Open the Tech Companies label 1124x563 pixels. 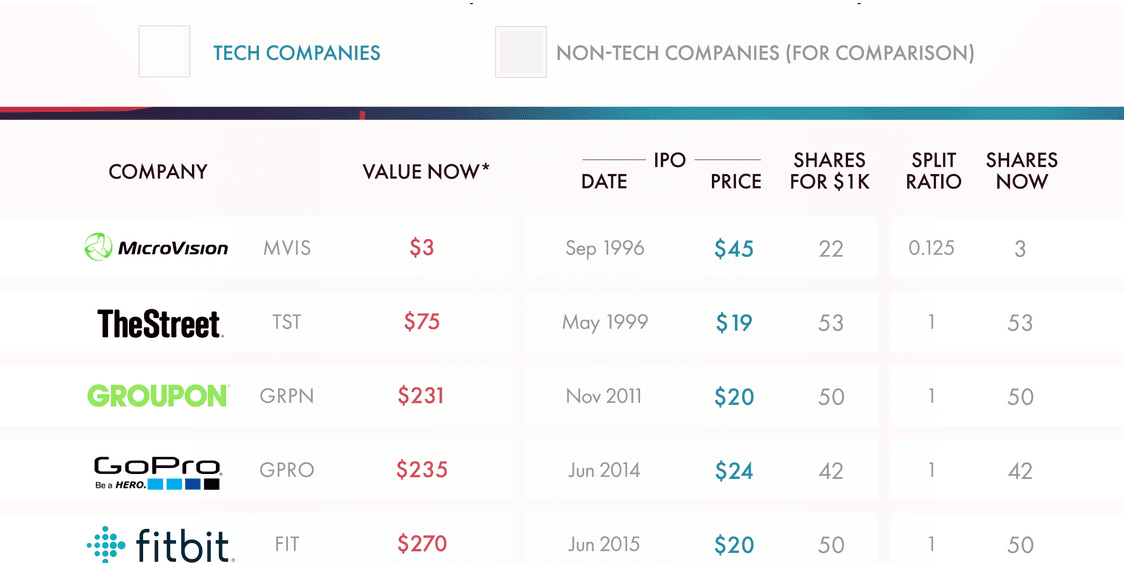tap(297, 53)
